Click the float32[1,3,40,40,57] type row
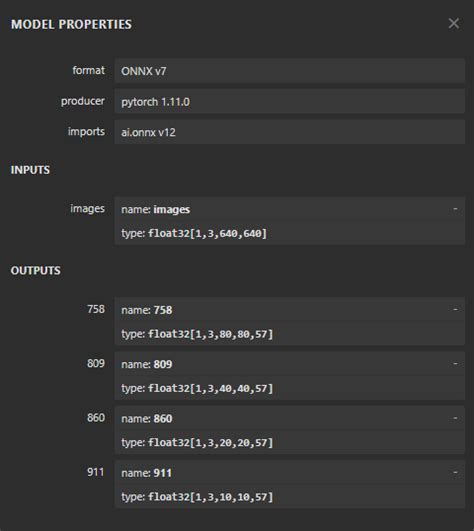The image size is (474, 531). pos(289,388)
